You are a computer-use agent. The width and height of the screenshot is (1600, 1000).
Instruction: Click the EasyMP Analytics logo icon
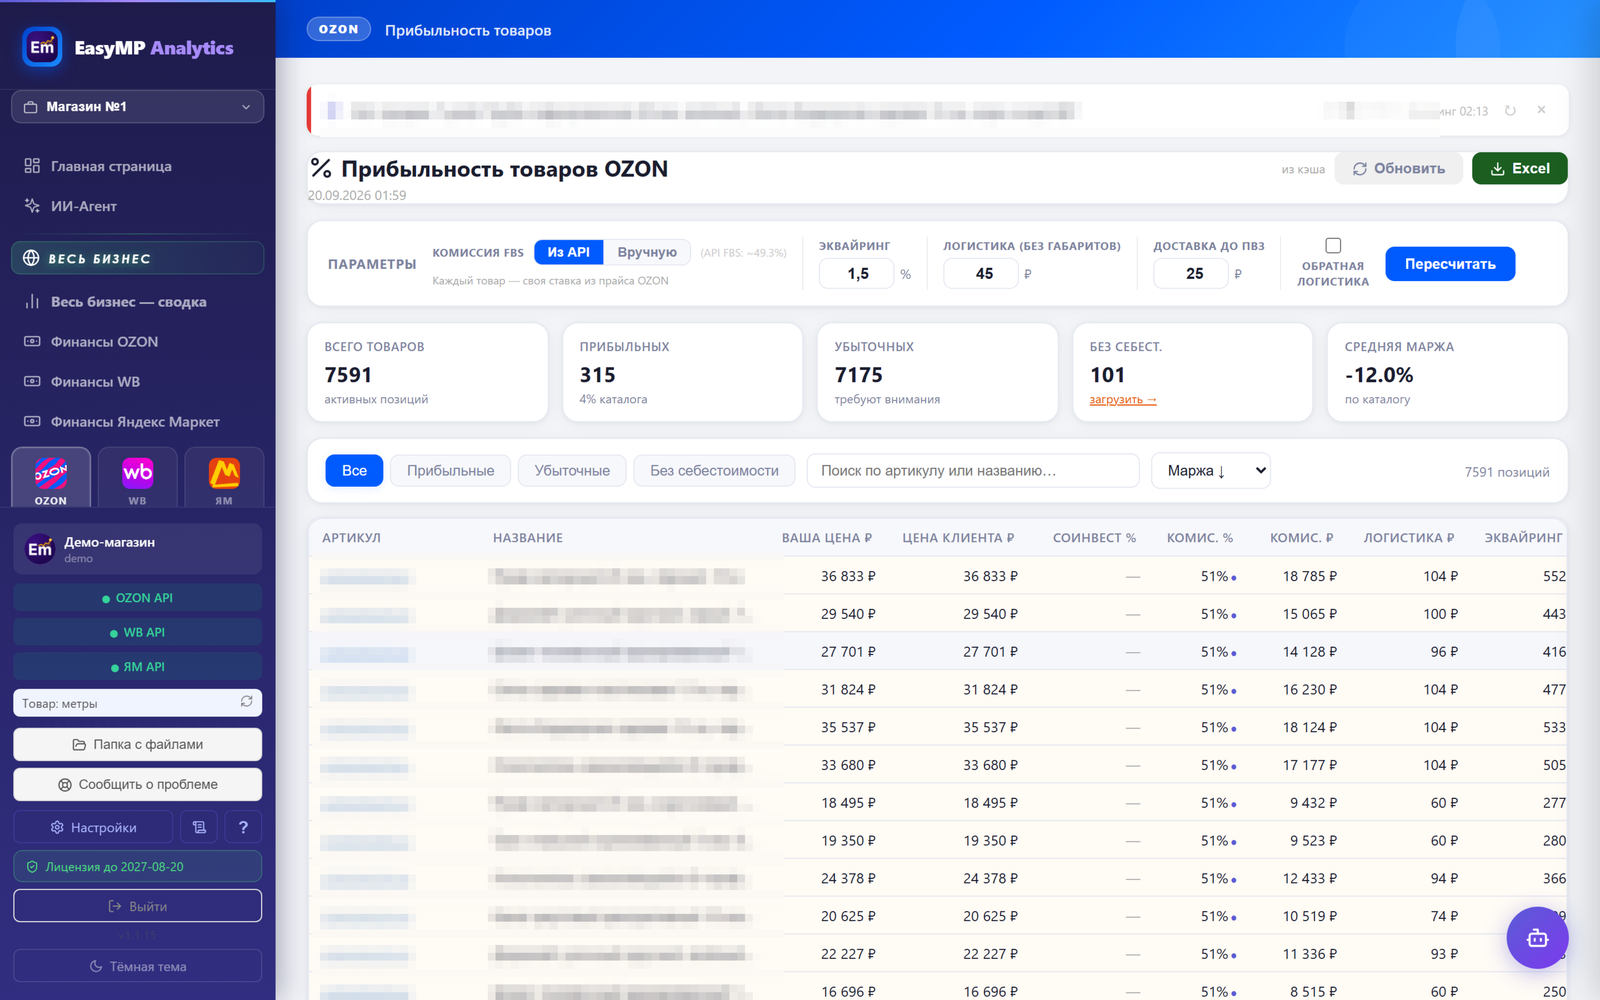[42, 47]
